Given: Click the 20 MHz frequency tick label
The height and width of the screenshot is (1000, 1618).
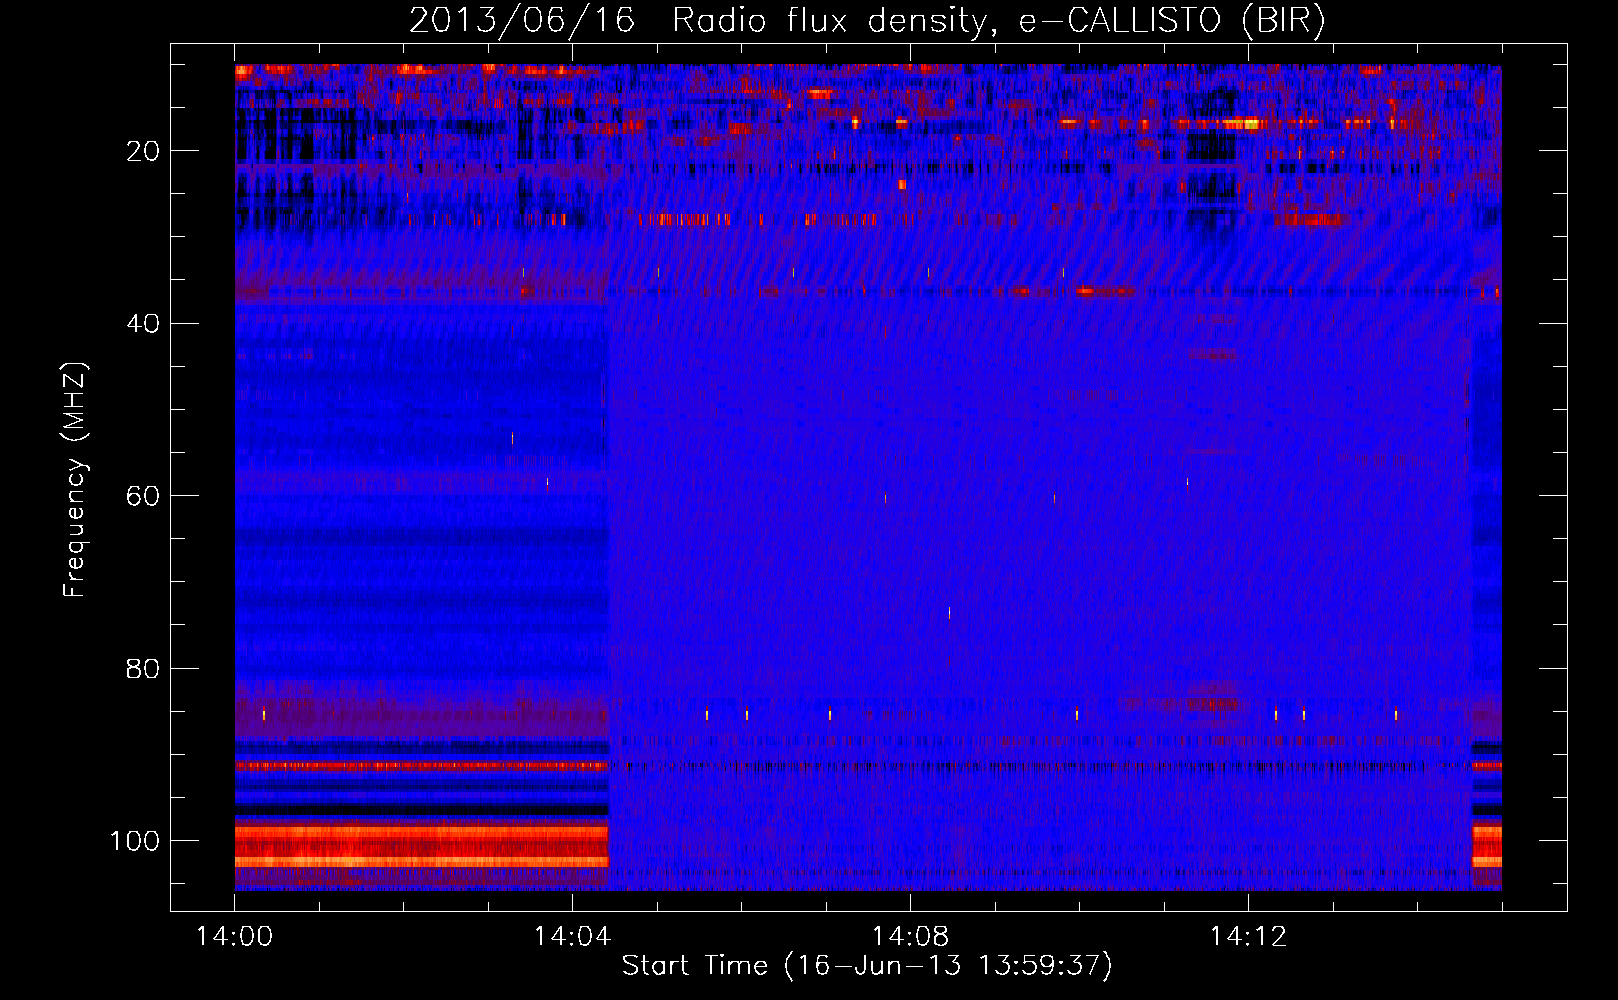Looking at the screenshot, I should tap(143, 151).
